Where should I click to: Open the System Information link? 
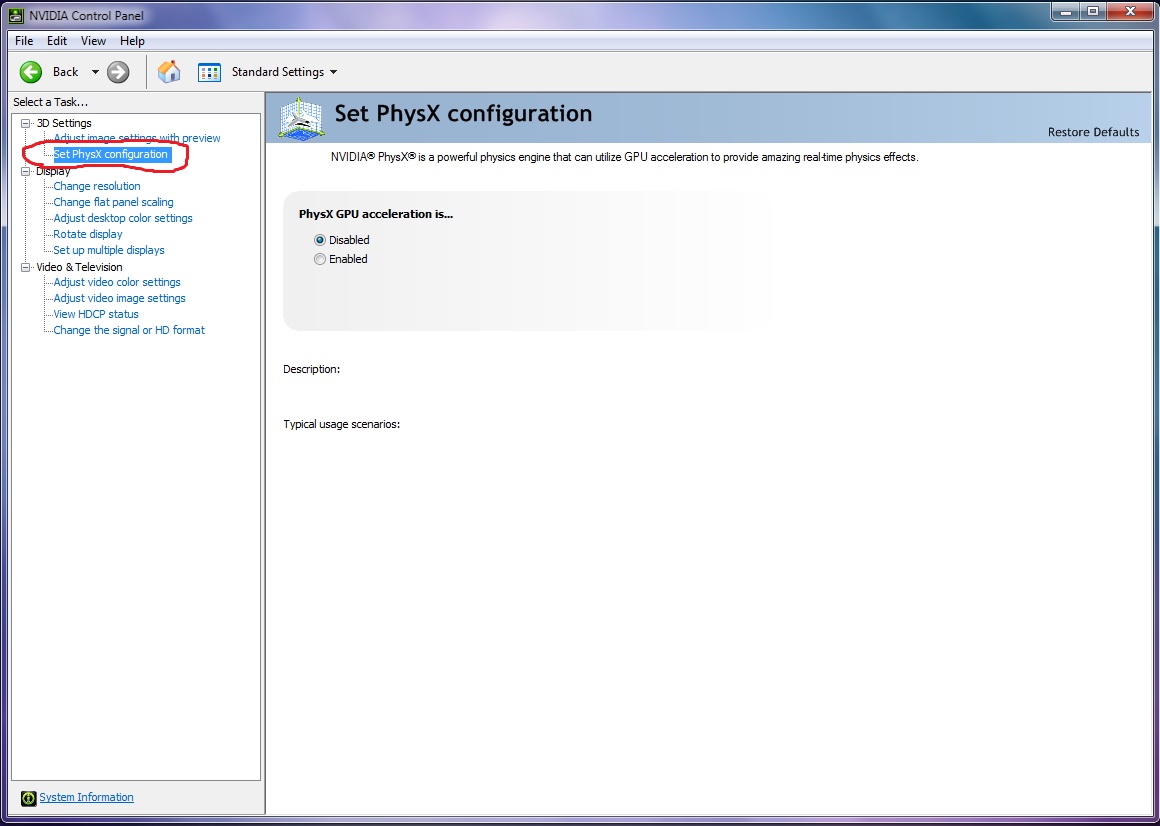(x=87, y=797)
